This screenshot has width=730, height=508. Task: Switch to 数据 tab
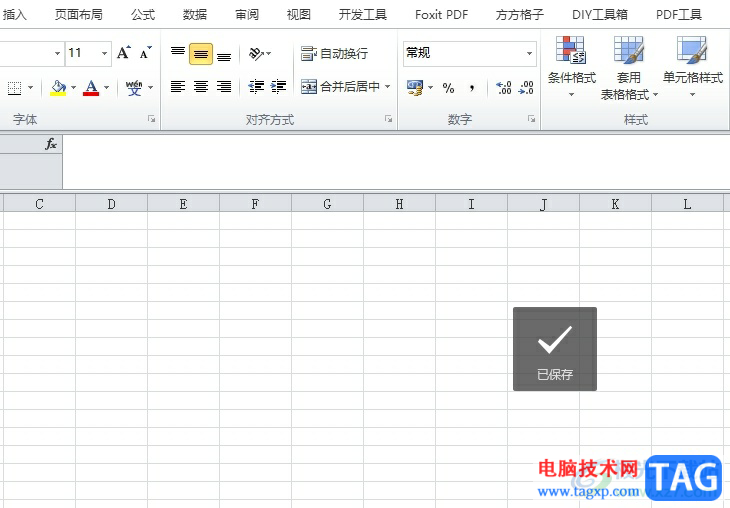(x=195, y=15)
